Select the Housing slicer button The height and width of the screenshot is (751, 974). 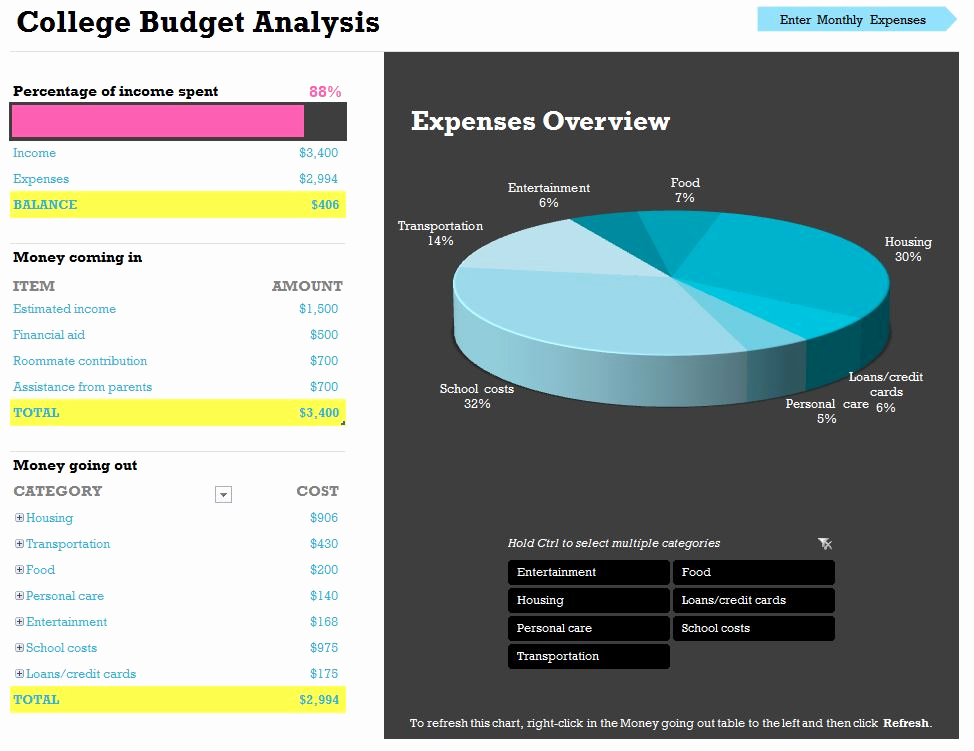[x=588, y=600]
